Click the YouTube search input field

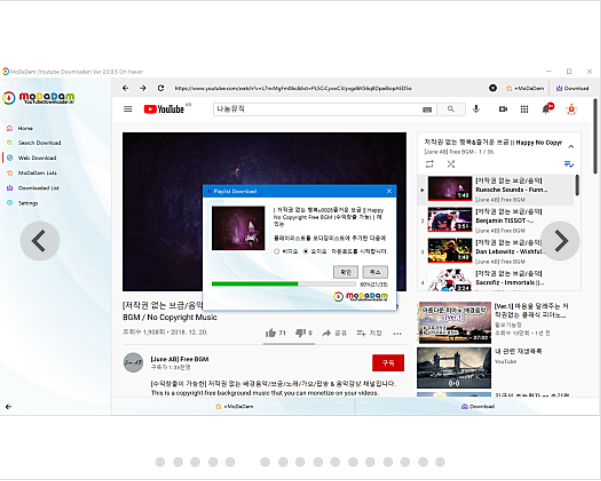click(x=318, y=109)
